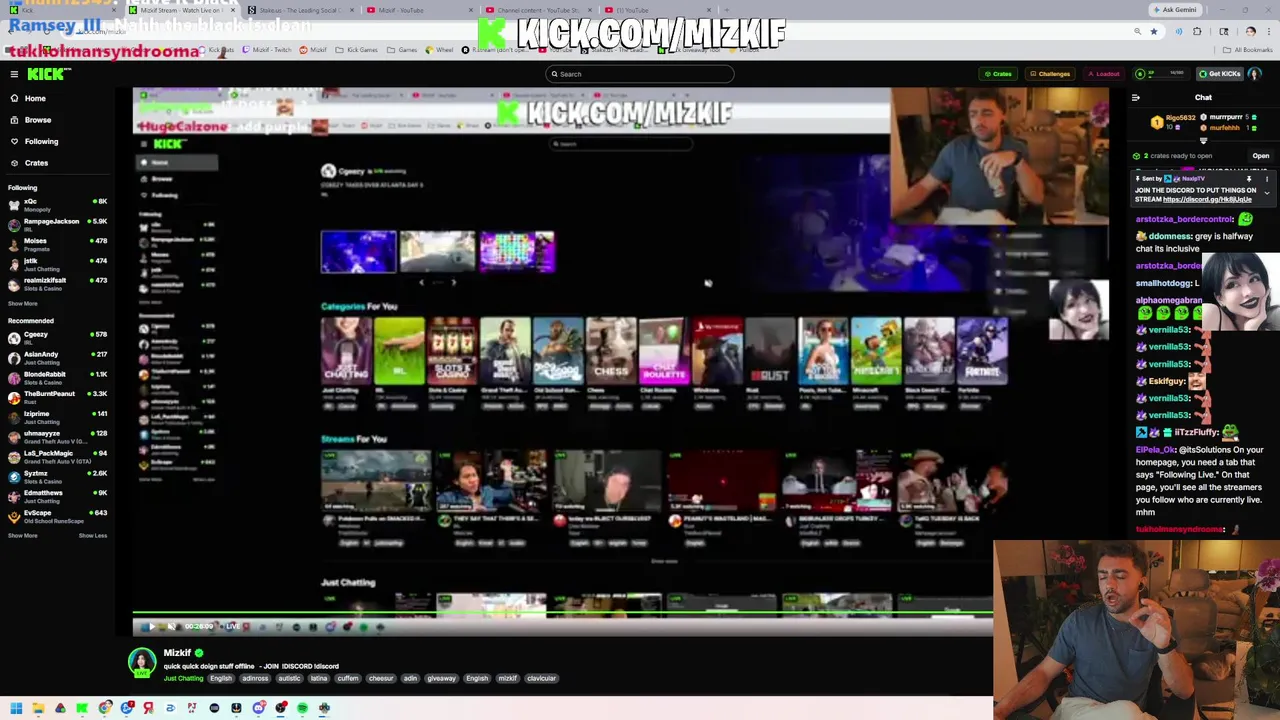Viewport: 1280px width, 720px height.
Task: Select the giveaway tag
Action: 441,678
